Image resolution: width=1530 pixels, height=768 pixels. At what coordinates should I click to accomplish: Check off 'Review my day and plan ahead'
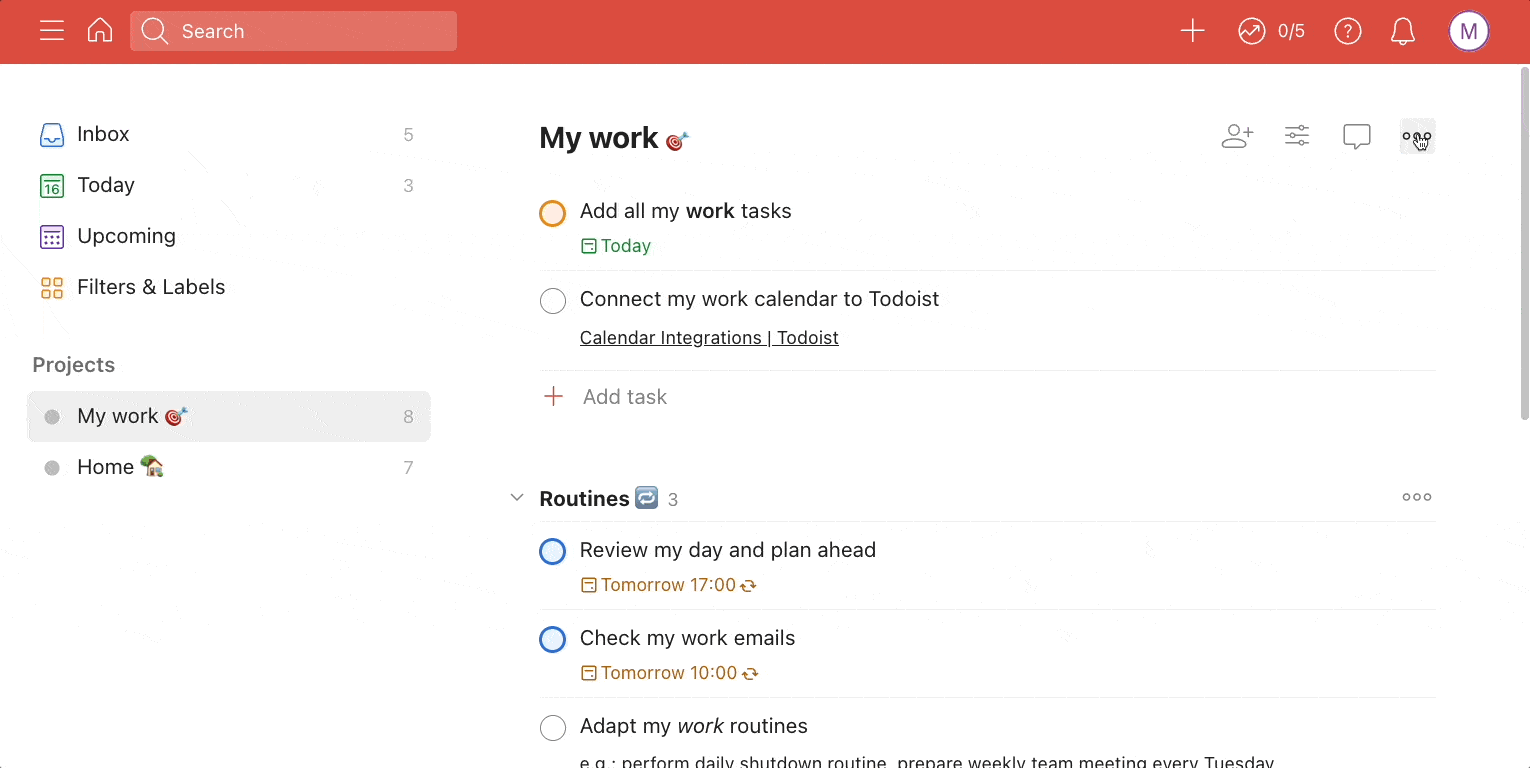coord(553,551)
